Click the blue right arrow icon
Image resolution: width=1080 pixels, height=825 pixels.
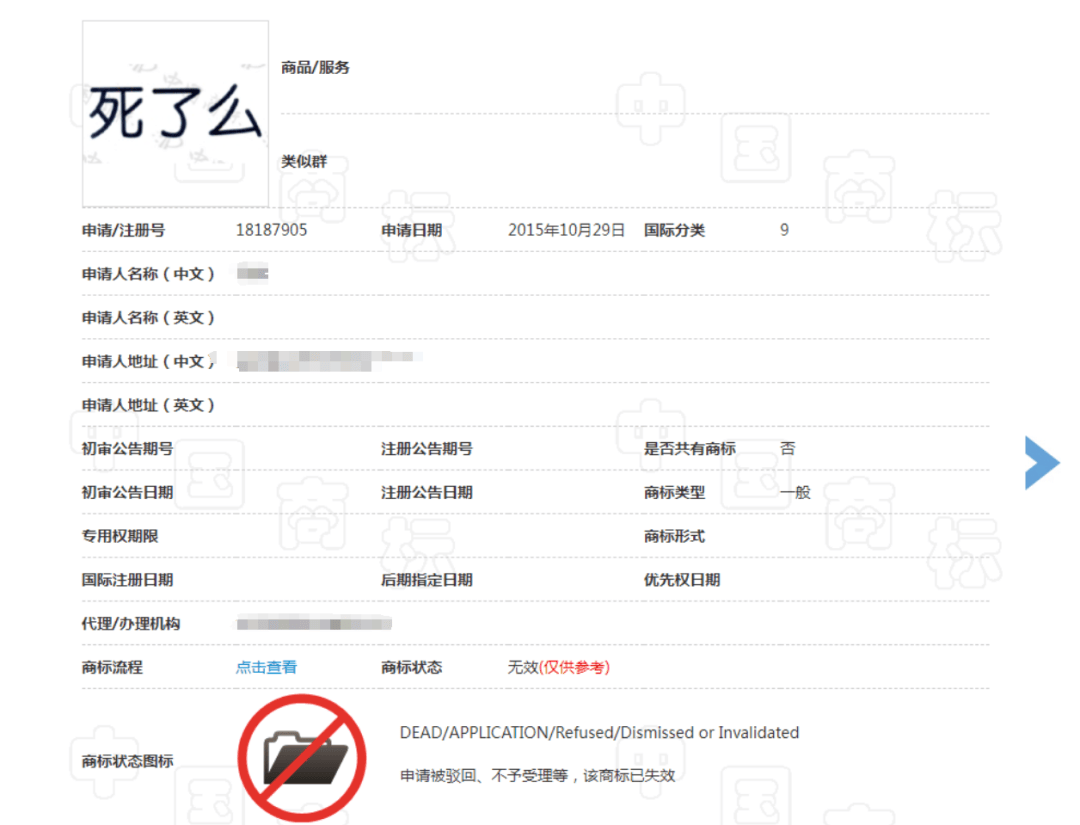pos(1042,463)
